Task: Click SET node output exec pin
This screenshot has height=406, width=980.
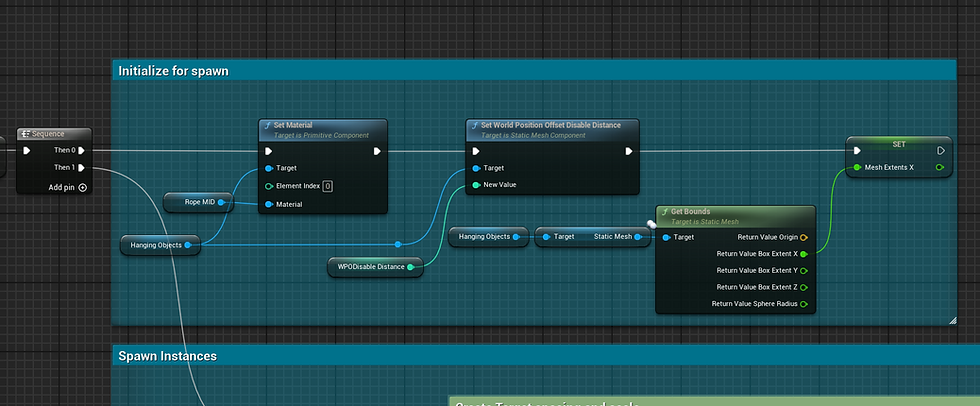Action: tap(941, 151)
